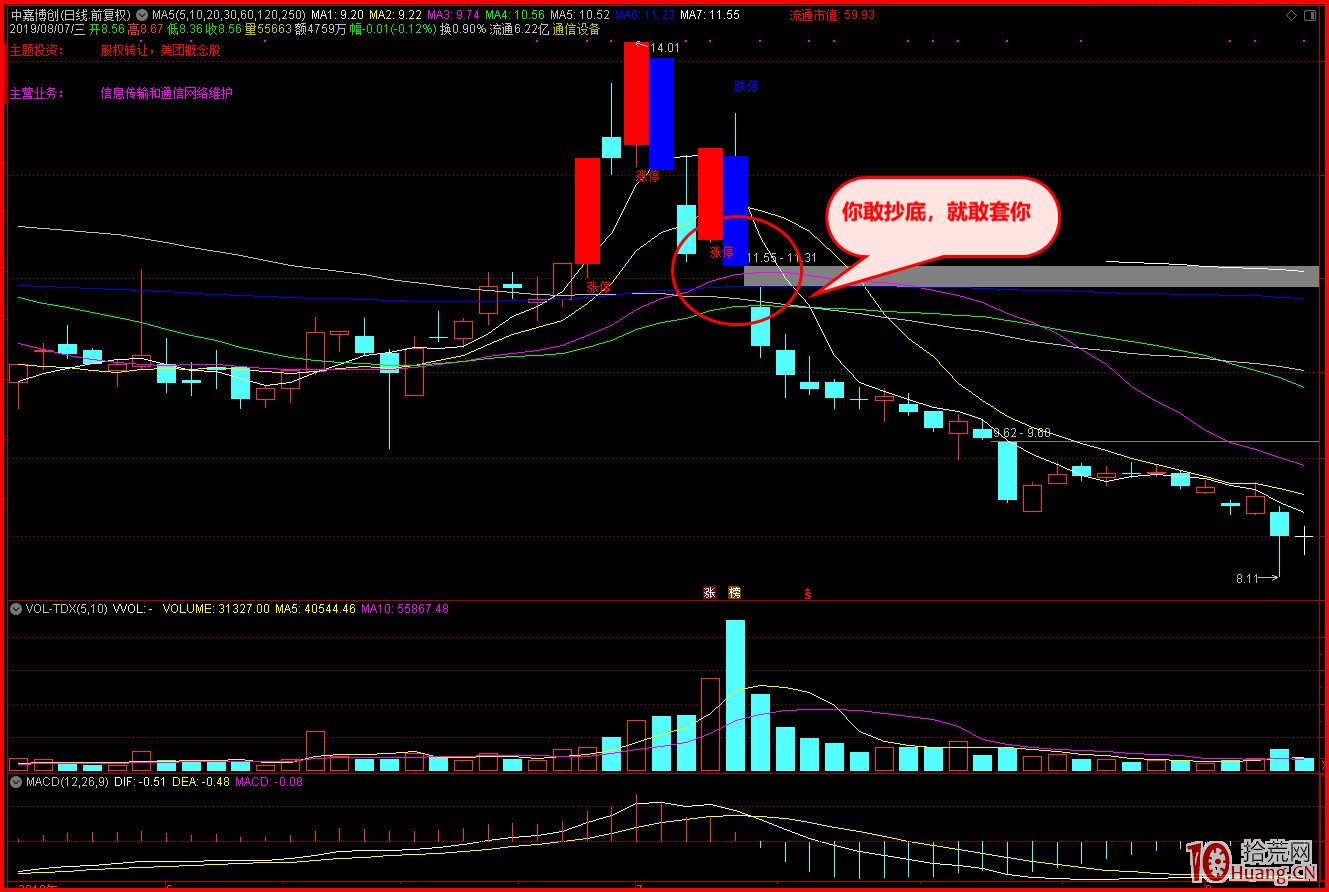Click the 8.11 low price label
This screenshot has width=1329, height=892.
[x=1248, y=578]
